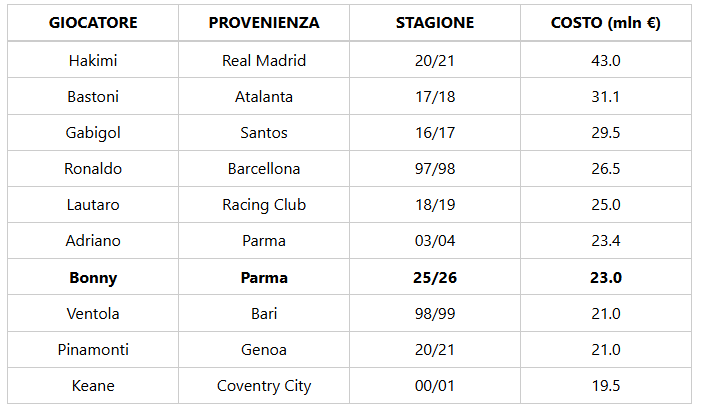Click season 18/19 in Lautaro row
This screenshot has width=704, height=411.
tap(435, 204)
